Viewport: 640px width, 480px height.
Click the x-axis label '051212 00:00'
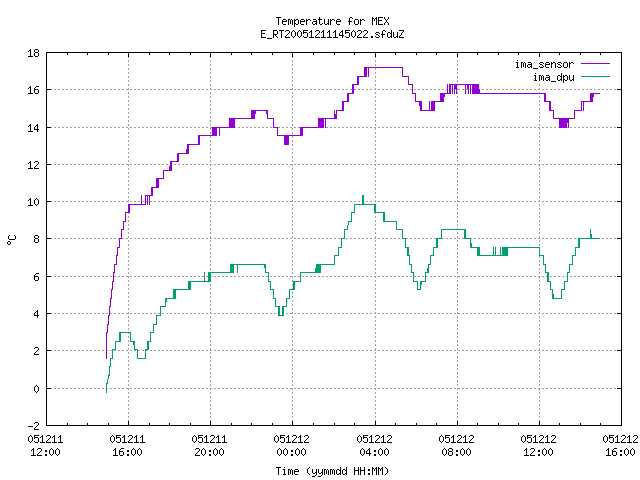(291, 445)
